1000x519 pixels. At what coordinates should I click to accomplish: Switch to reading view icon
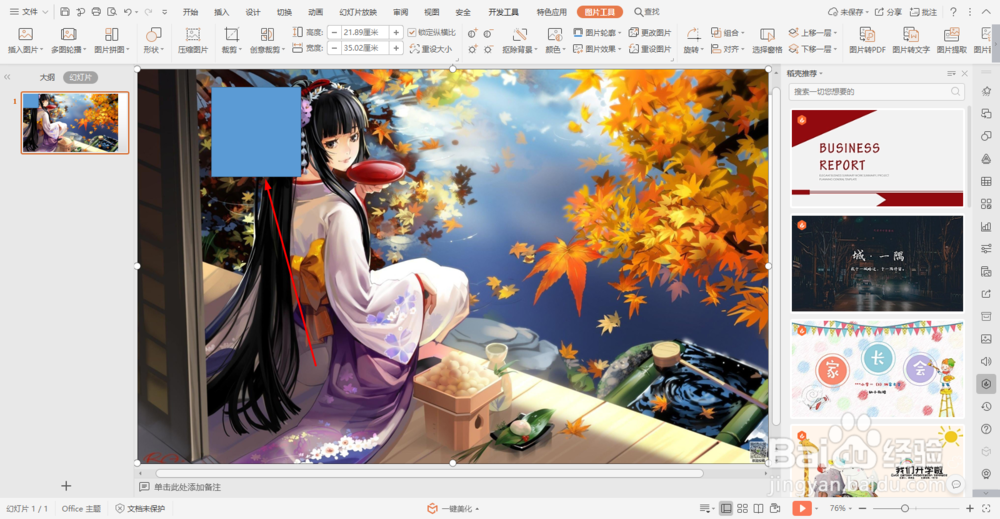pyautogui.click(x=758, y=508)
